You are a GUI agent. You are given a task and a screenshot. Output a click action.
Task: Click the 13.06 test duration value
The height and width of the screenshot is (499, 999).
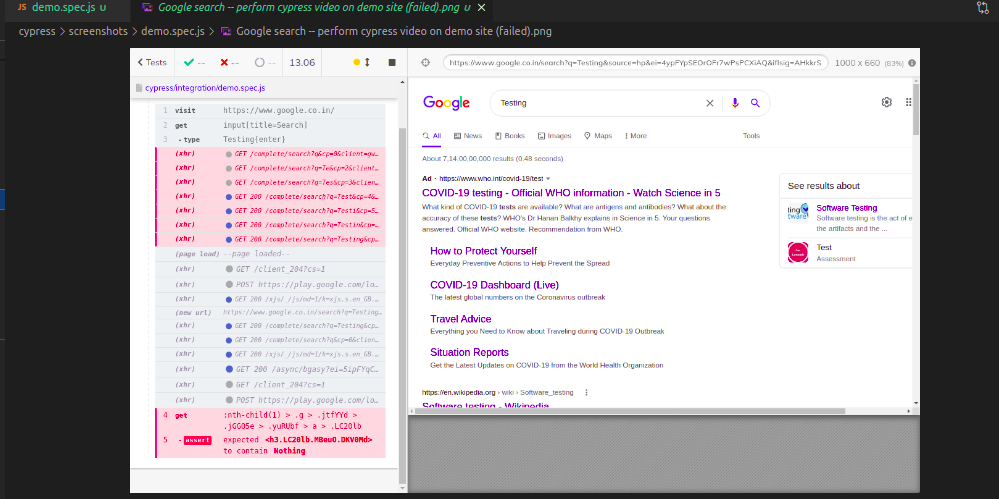[x=302, y=62]
